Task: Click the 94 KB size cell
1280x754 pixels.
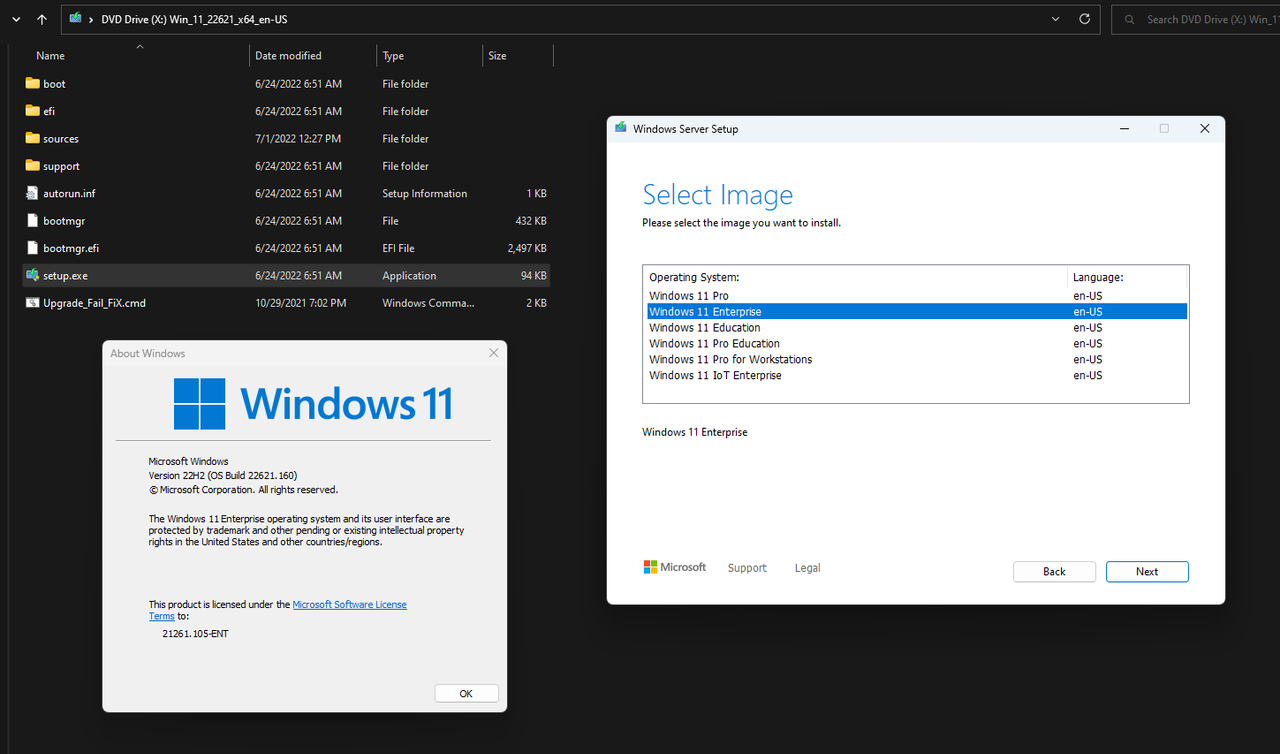Action: (534, 275)
